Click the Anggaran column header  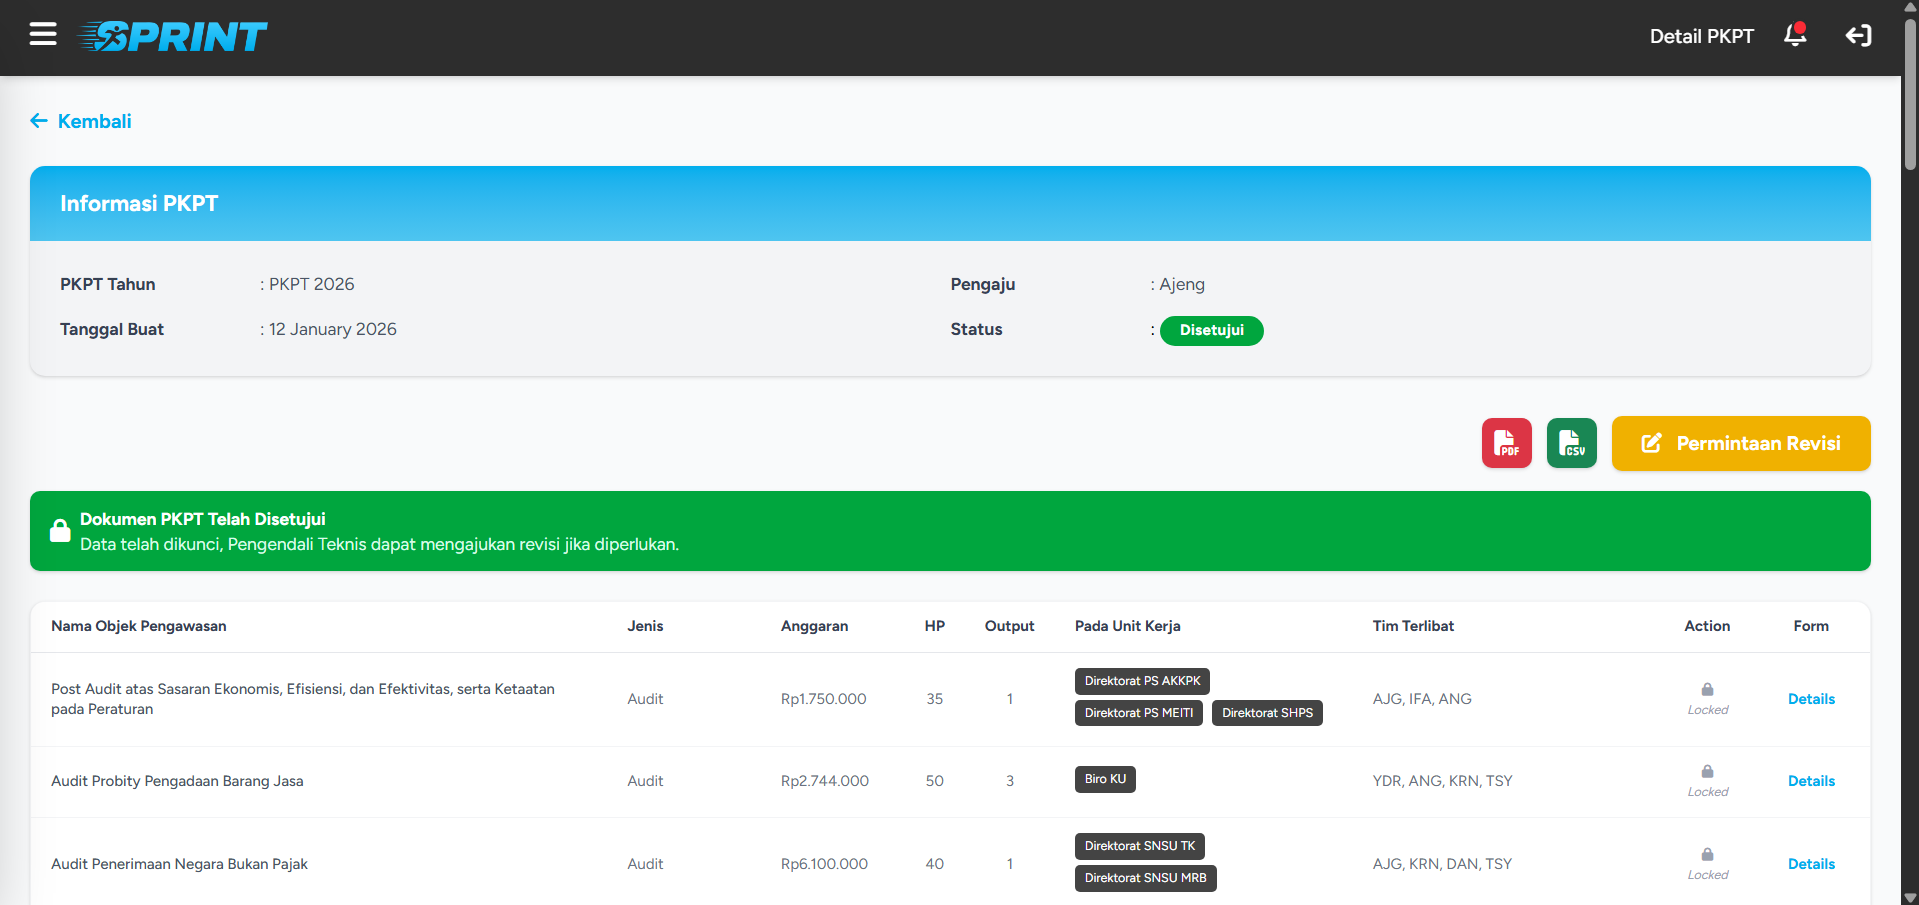[x=814, y=626]
